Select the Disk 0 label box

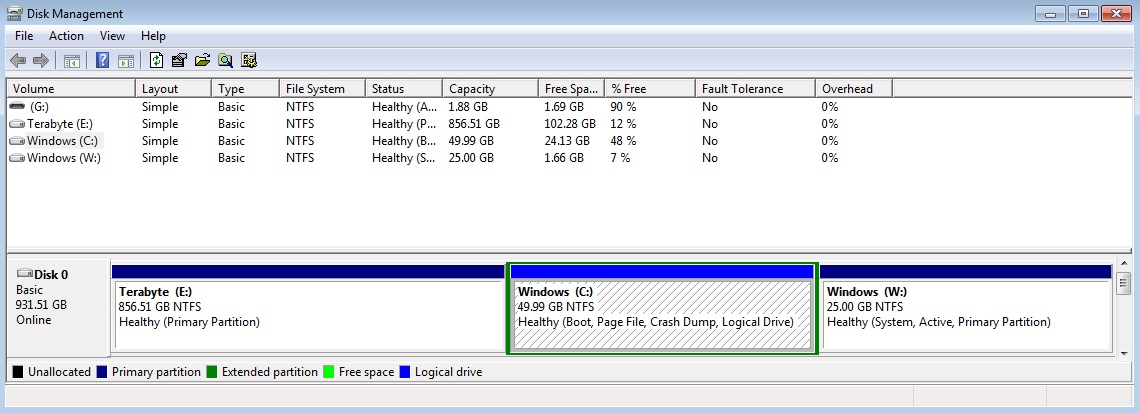[x=57, y=308]
